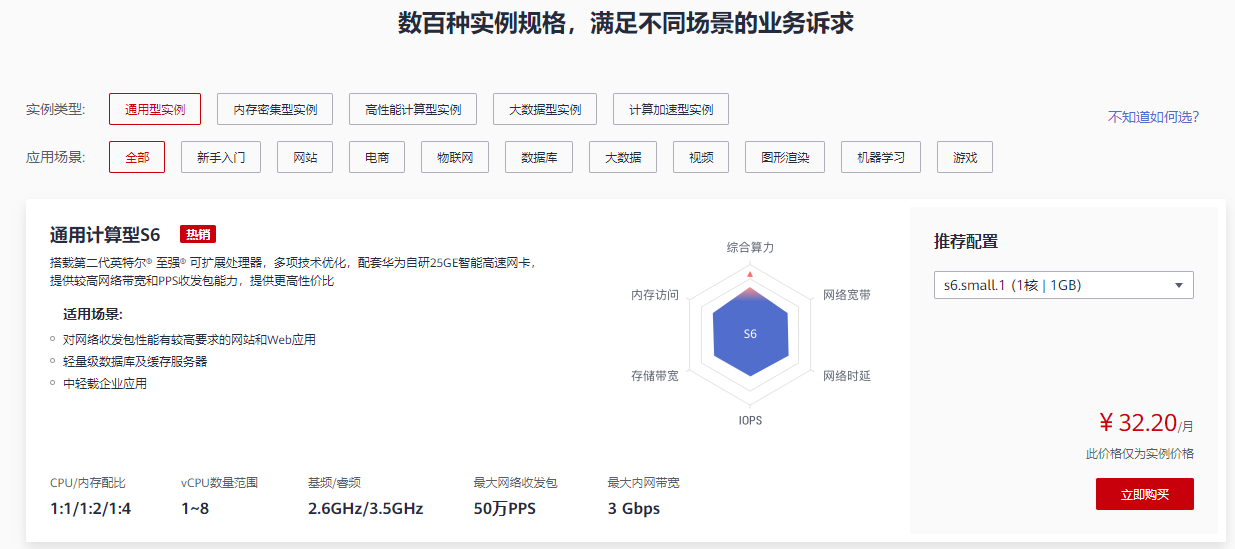The width and height of the screenshot is (1235, 549).
Task: Filter by the 机器学习 scenario
Action: [881, 157]
